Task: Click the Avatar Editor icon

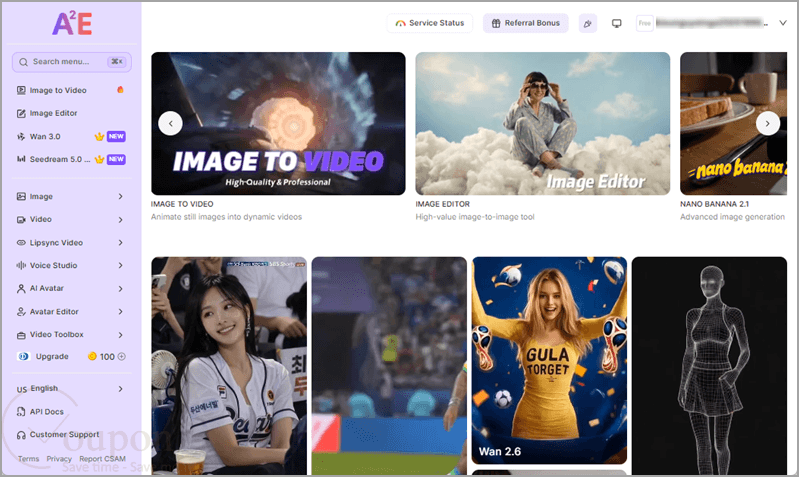Action: (21, 311)
